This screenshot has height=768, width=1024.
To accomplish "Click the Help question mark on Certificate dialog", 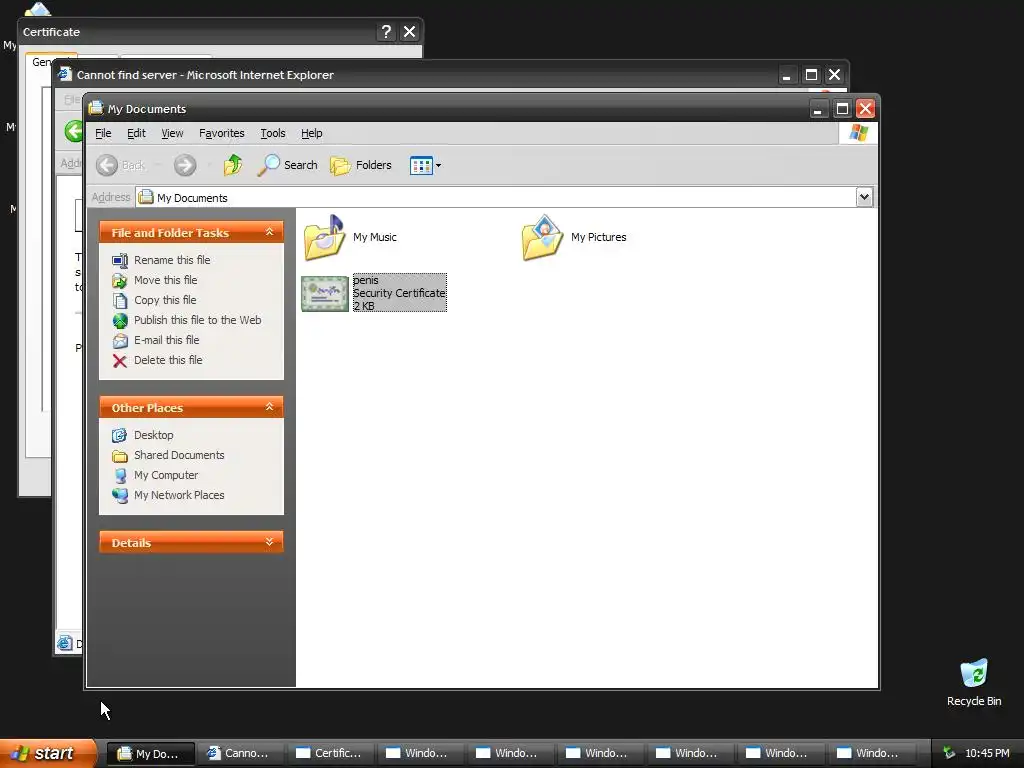I will click(x=386, y=31).
